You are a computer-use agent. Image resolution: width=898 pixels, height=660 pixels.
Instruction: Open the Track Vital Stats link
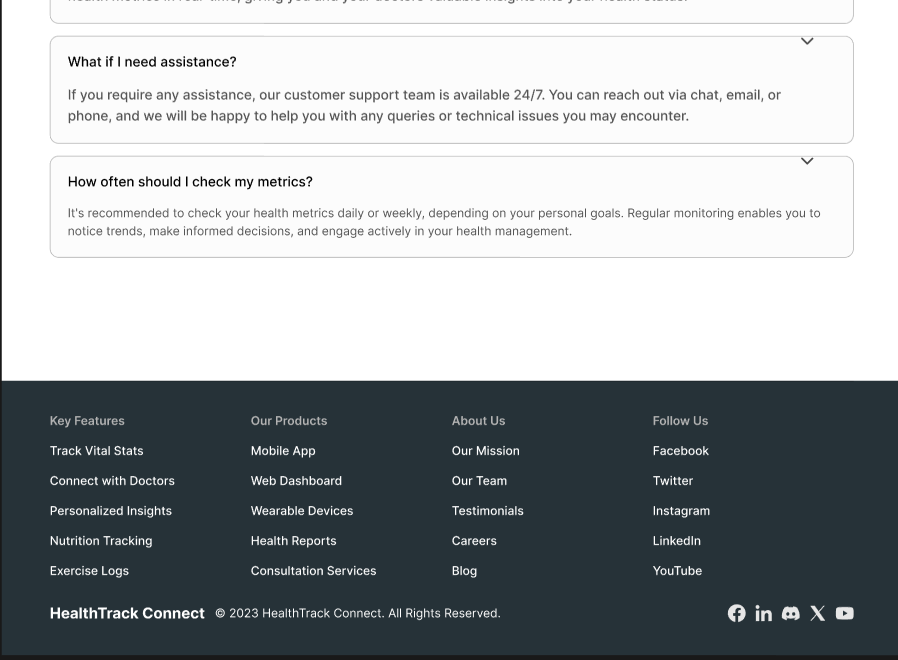point(96,451)
